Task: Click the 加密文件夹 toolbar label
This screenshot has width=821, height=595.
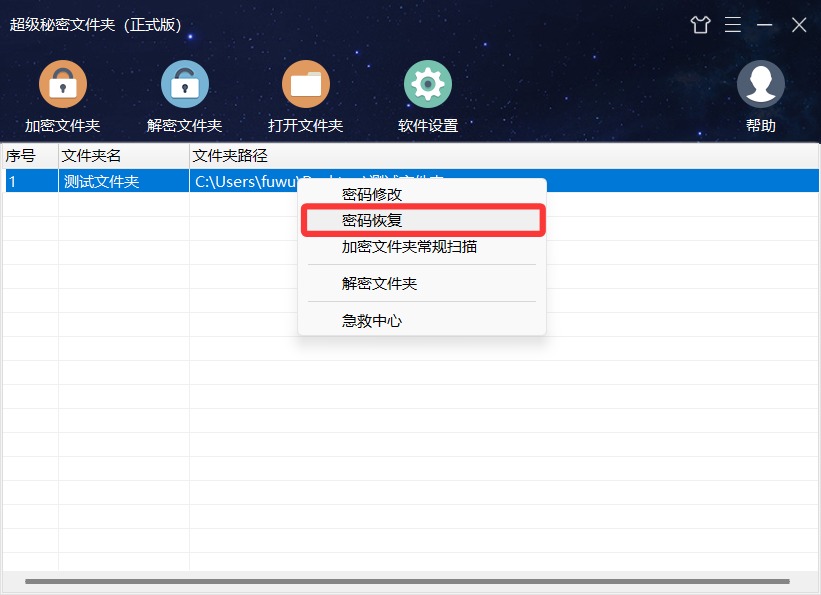Action: pos(63,126)
